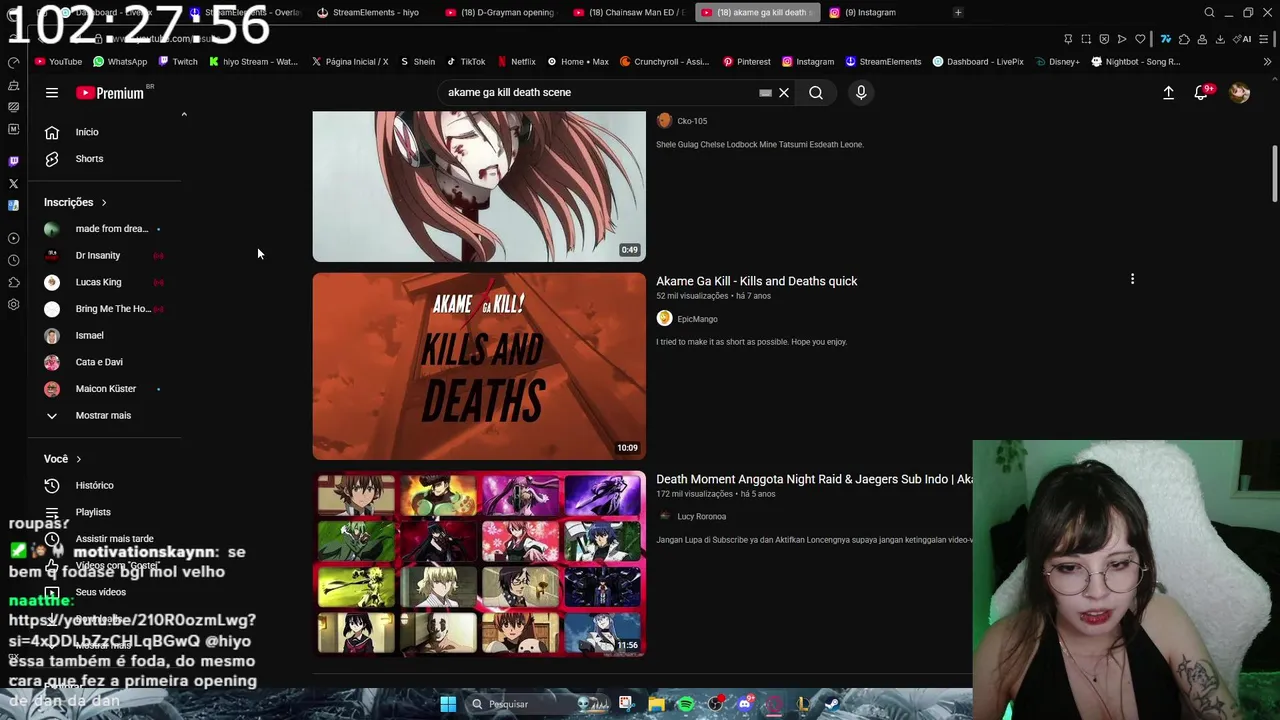
Task: Open the 0:49 video thumbnail
Action: [479, 186]
